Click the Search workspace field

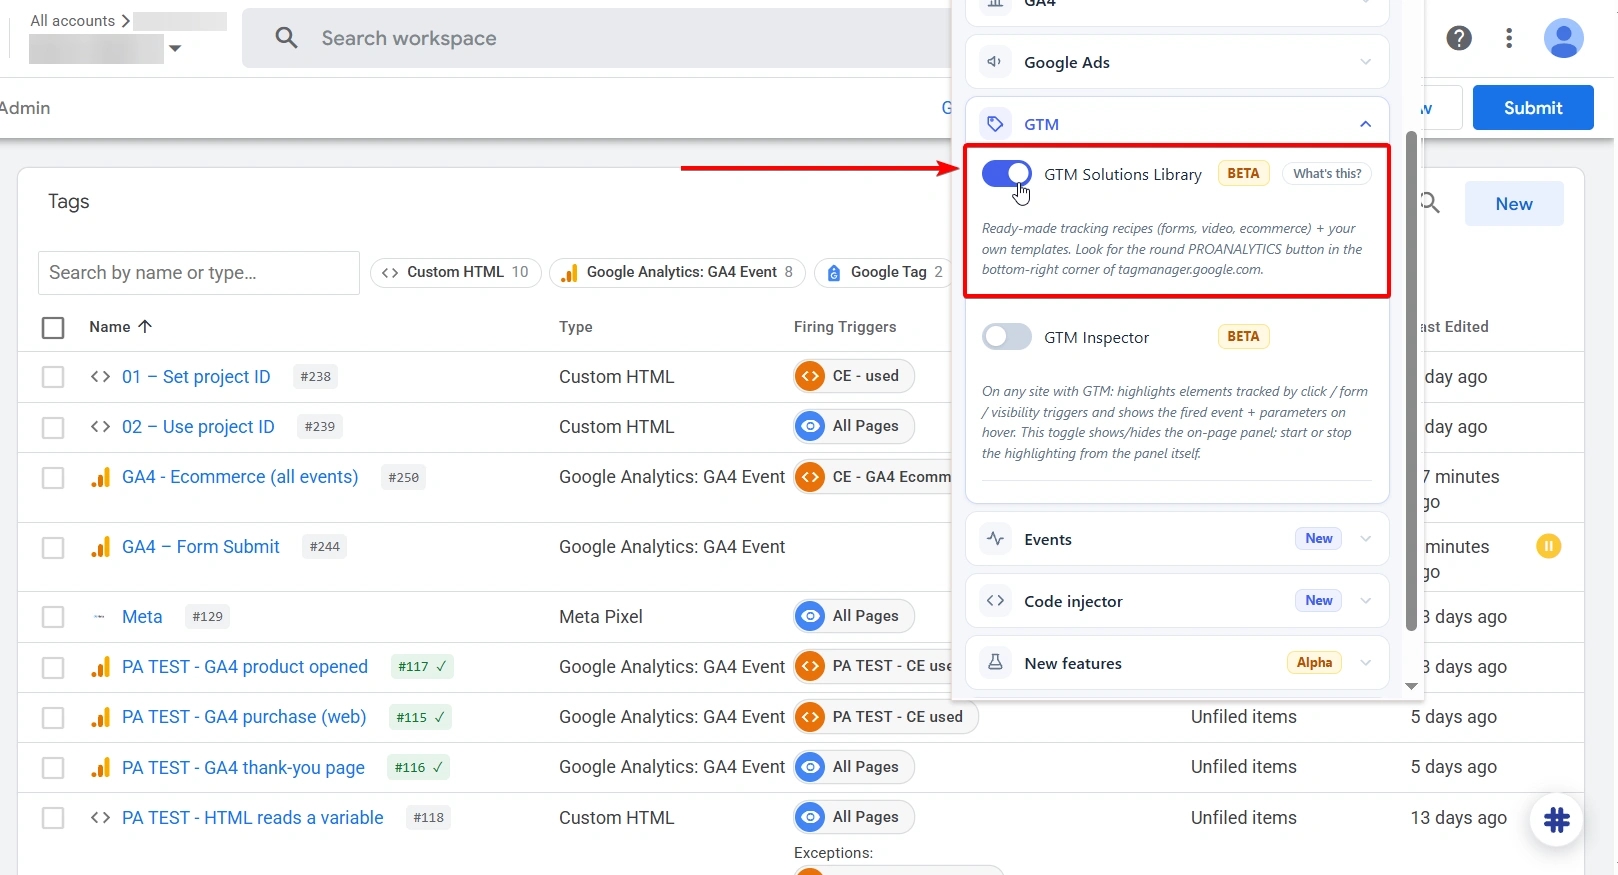596,38
